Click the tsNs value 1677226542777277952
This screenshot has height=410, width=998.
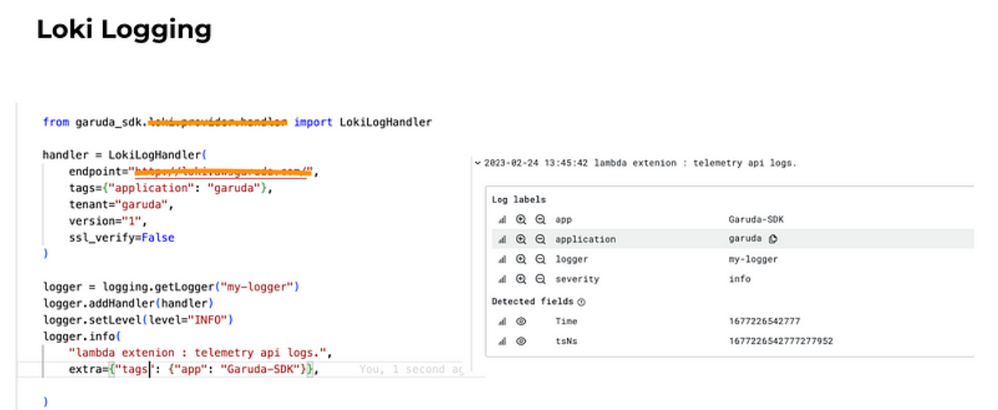[780, 341]
